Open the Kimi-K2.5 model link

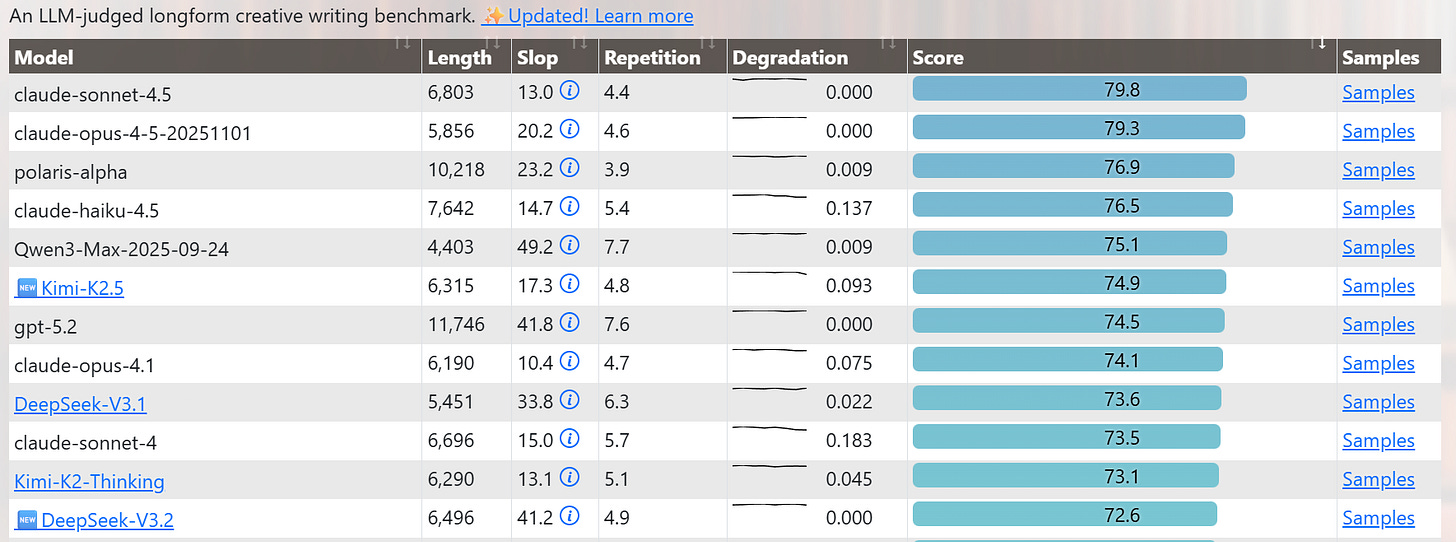(82, 288)
